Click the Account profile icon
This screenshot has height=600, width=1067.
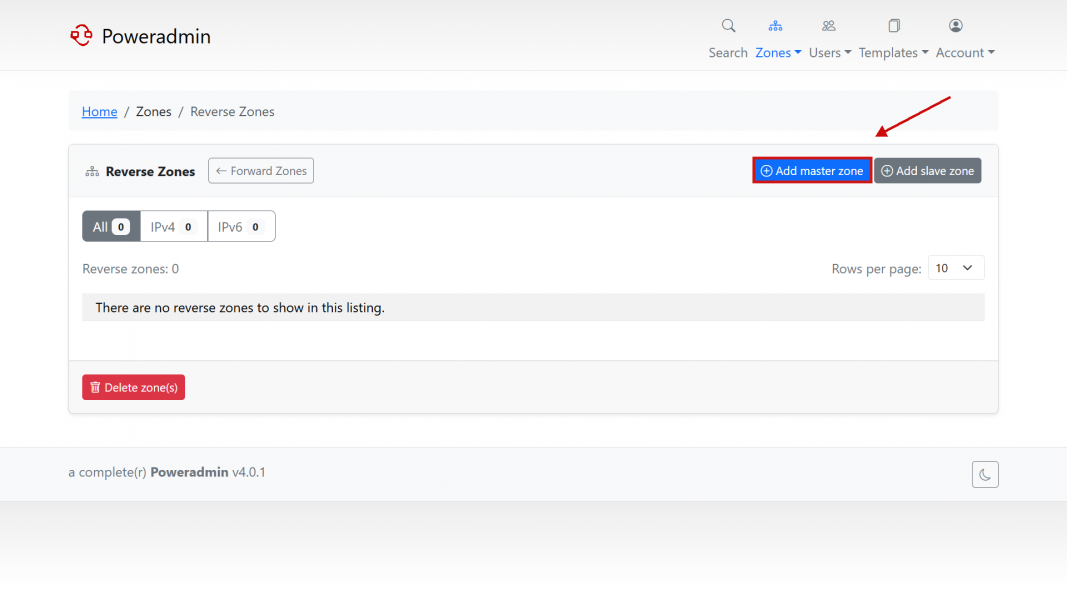(956, 26)
